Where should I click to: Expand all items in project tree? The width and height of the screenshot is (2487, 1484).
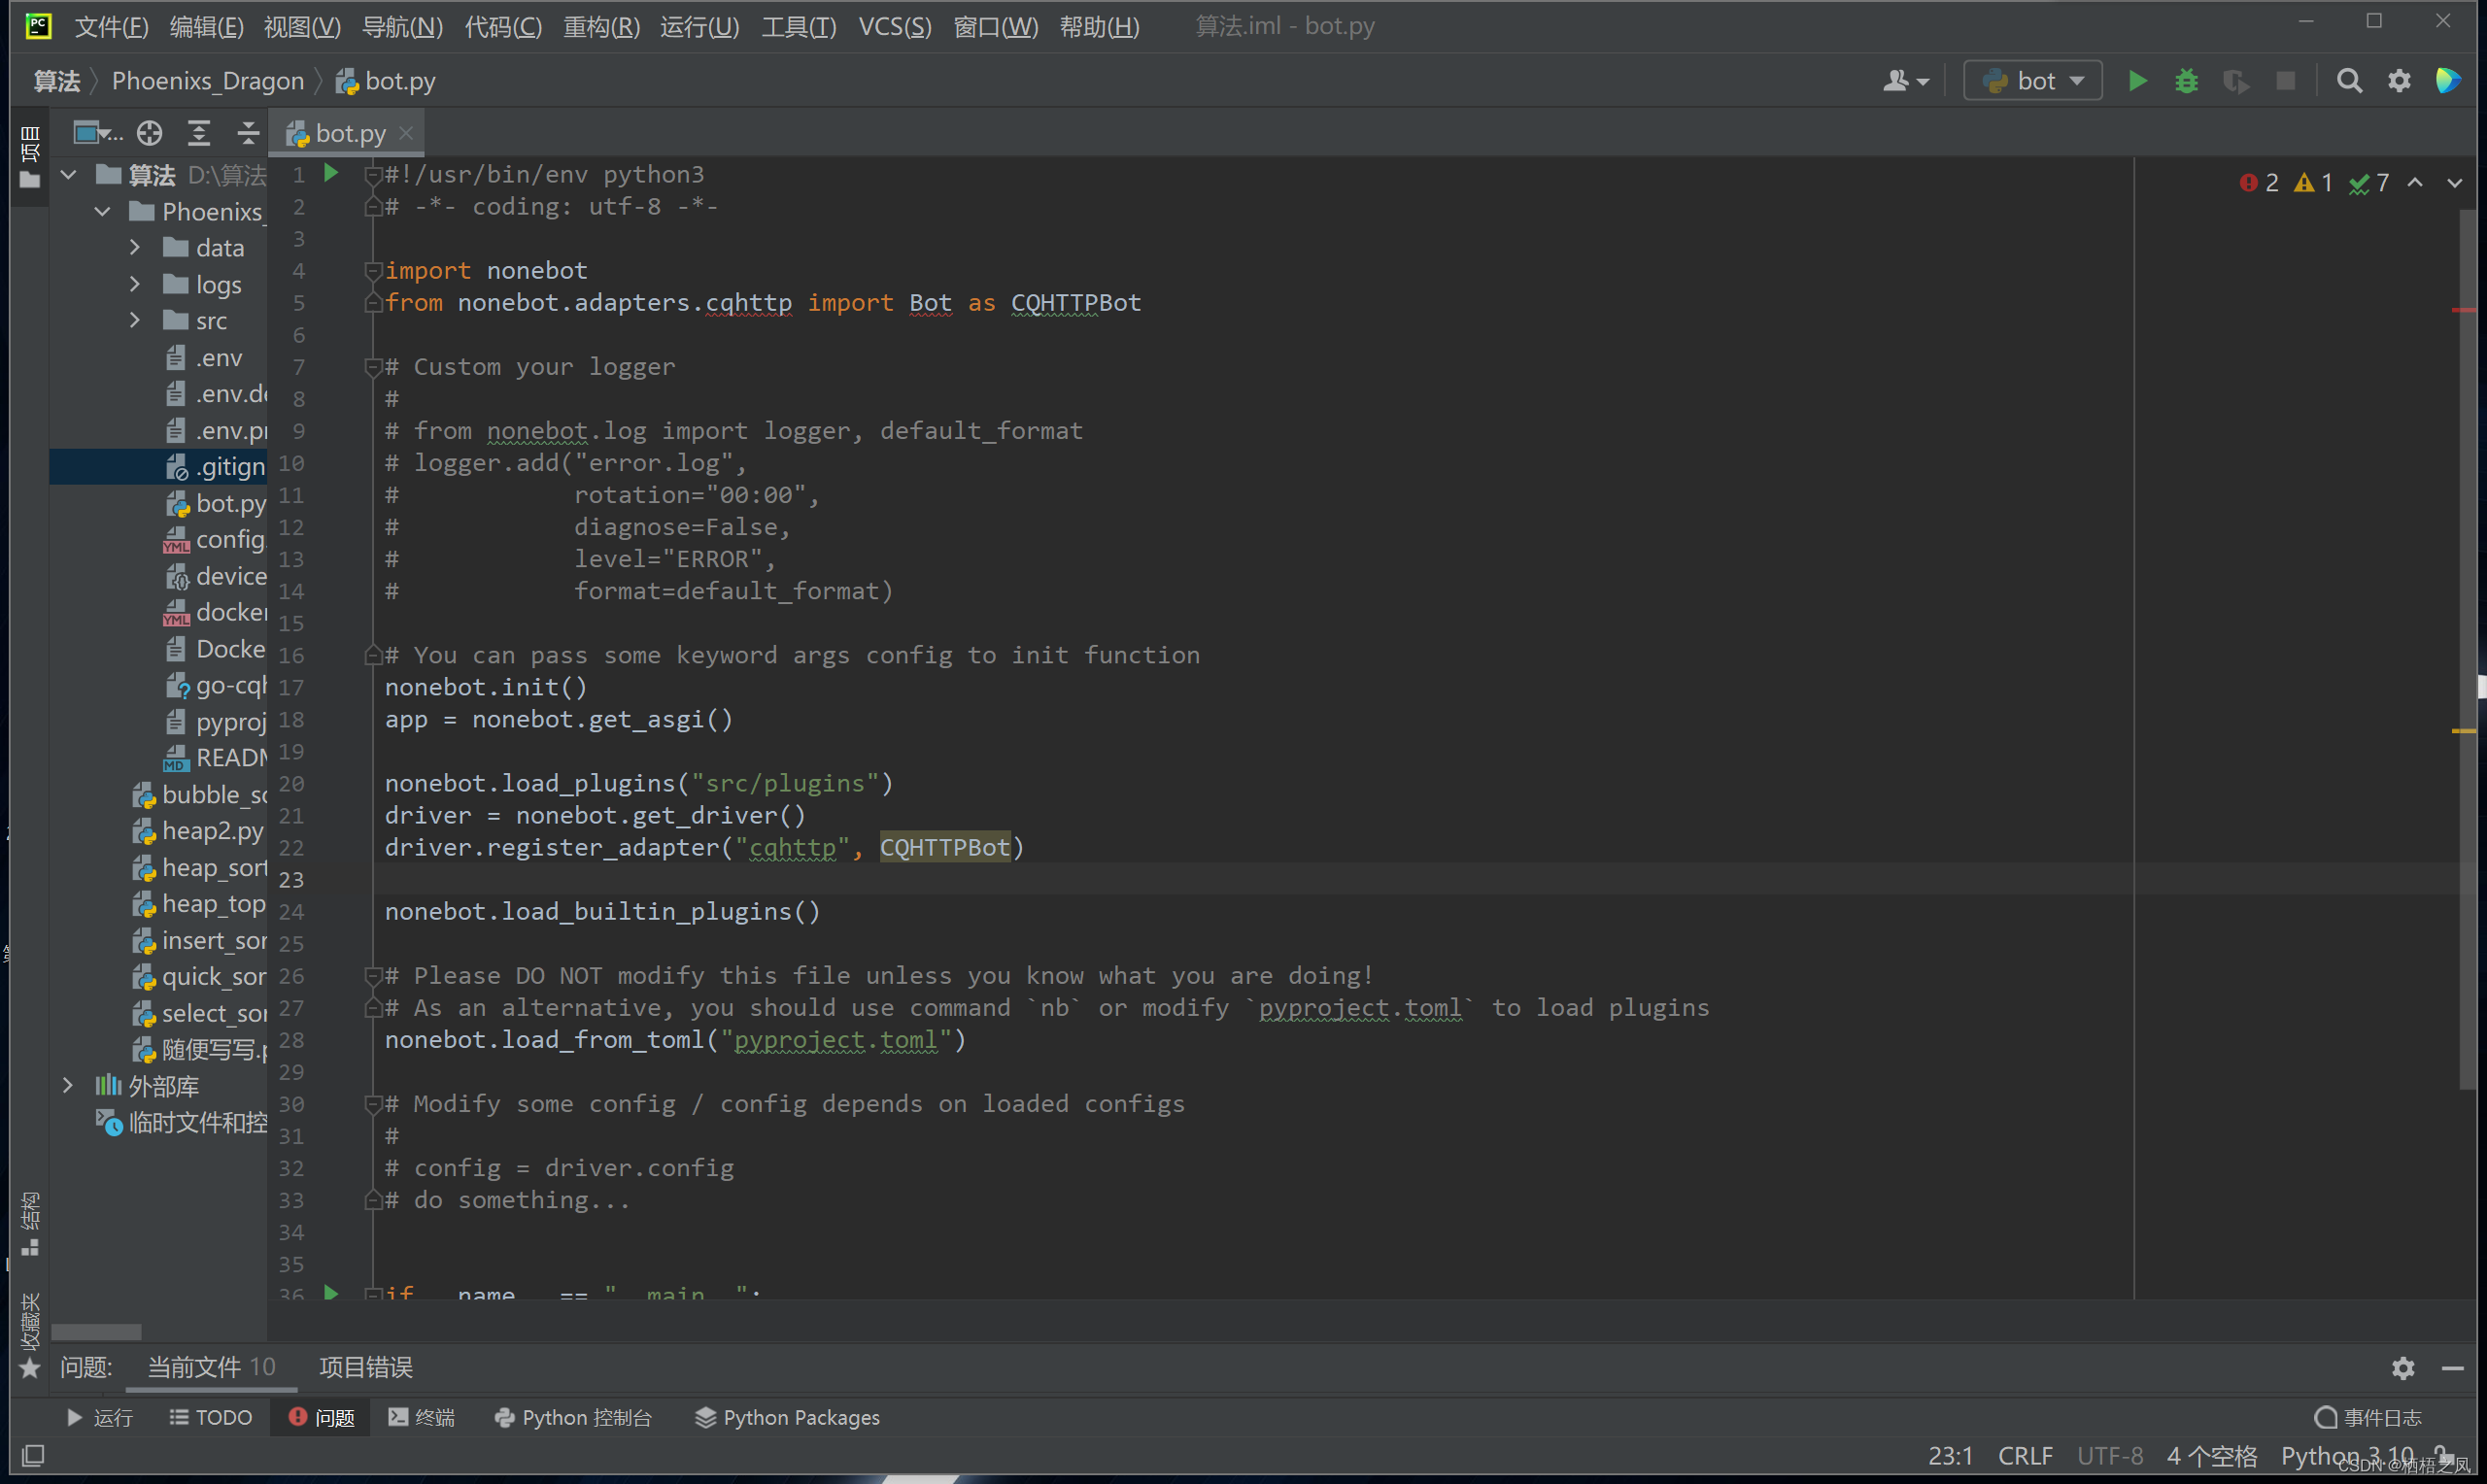pyautogui.click(x=199, y=133)
